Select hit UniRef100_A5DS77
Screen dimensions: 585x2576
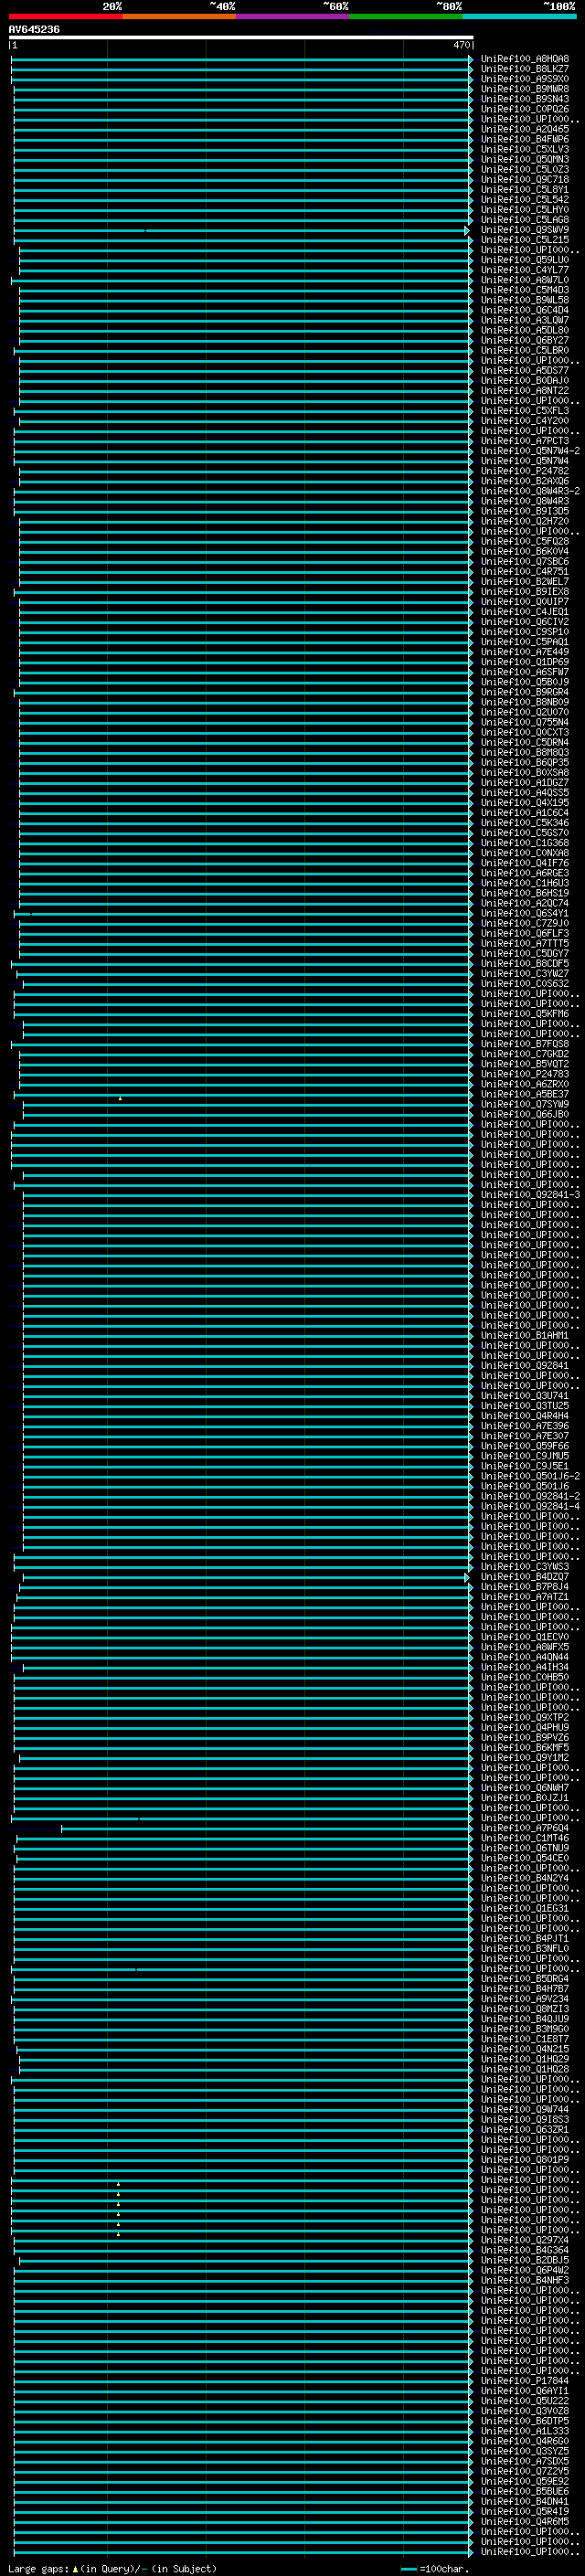pos(525,370)
